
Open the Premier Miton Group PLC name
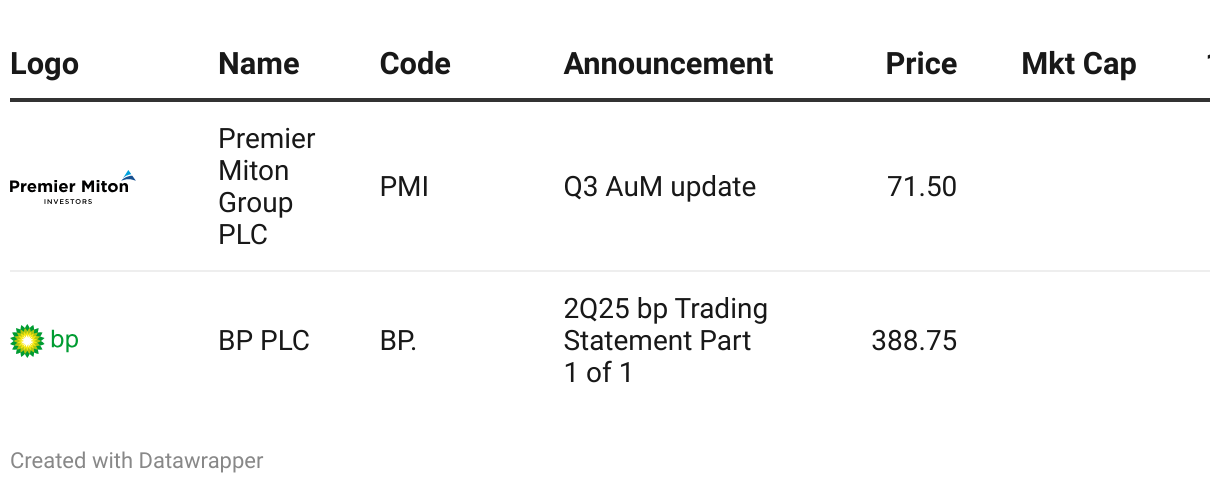coord(267,187)
